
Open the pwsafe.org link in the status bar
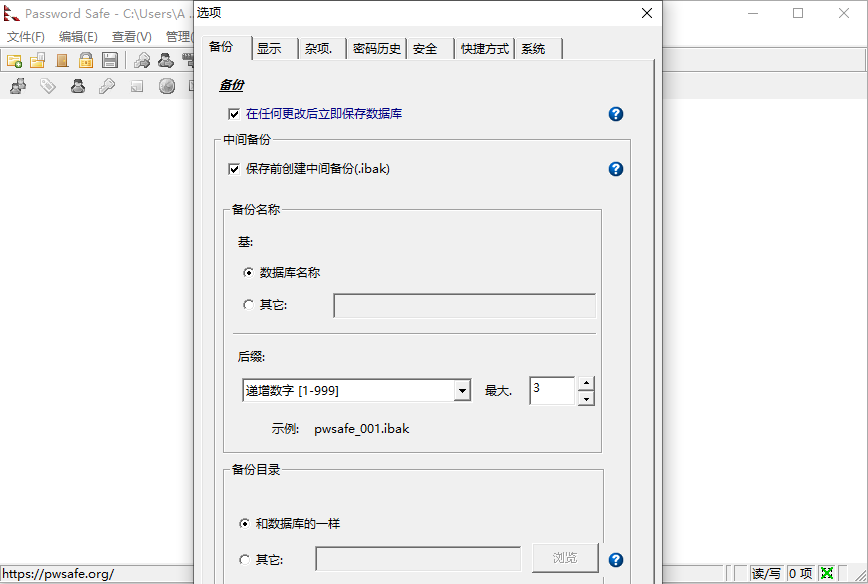coord(60,573)
